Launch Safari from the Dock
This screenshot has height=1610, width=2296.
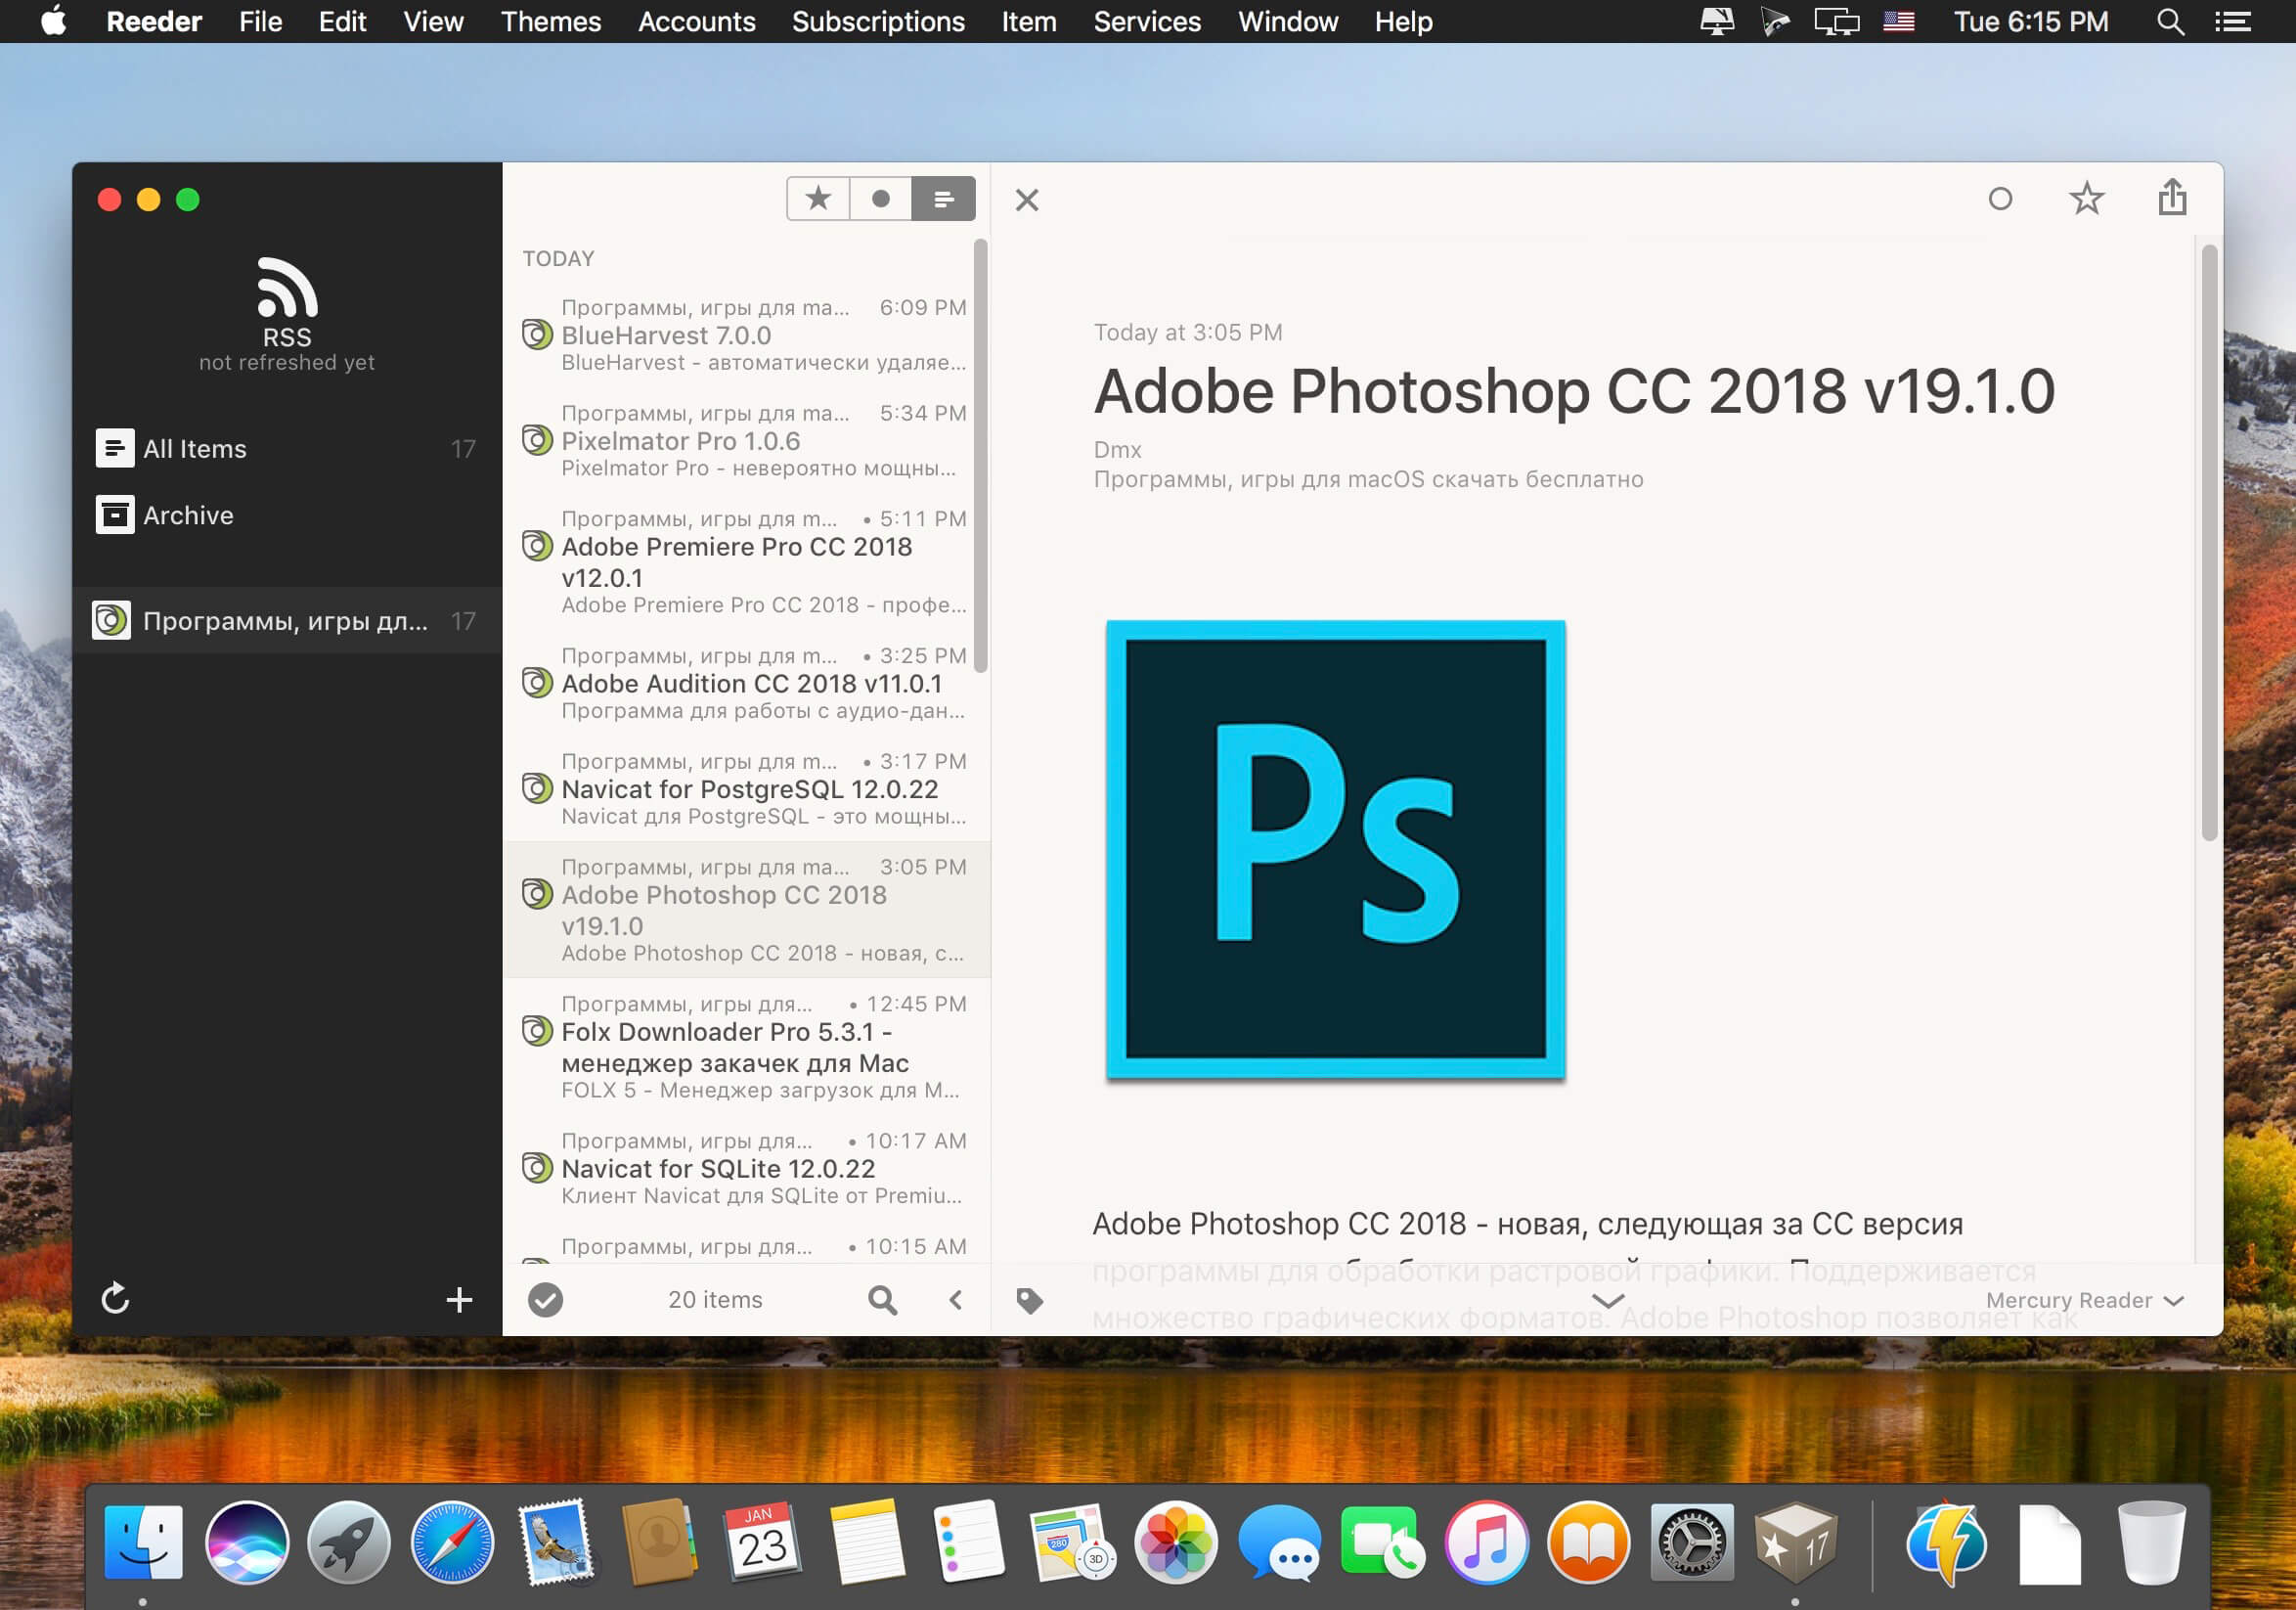click(452, 1542)
